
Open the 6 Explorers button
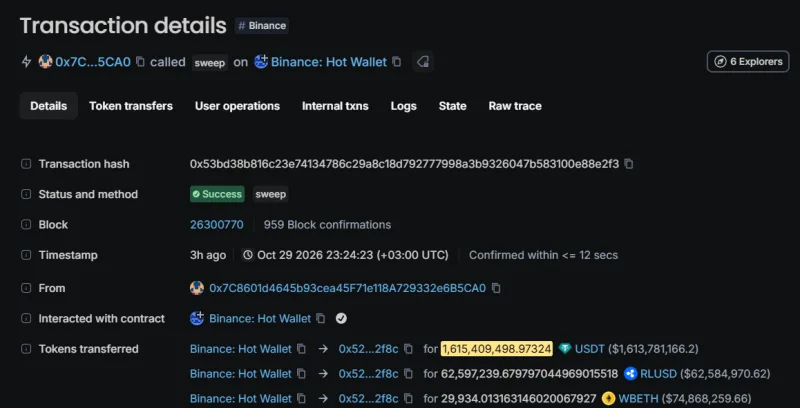[748, 62]
